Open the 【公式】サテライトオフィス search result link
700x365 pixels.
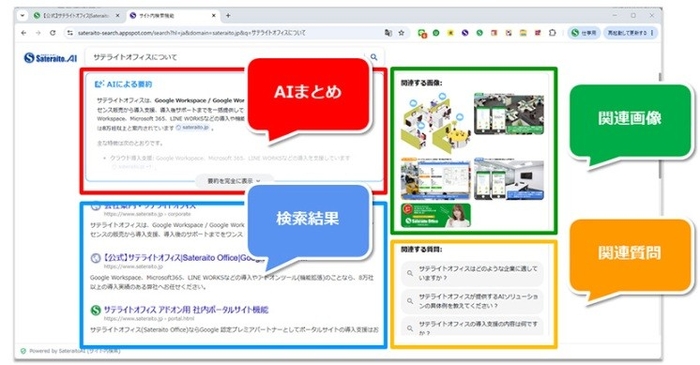tap(184, 258)
